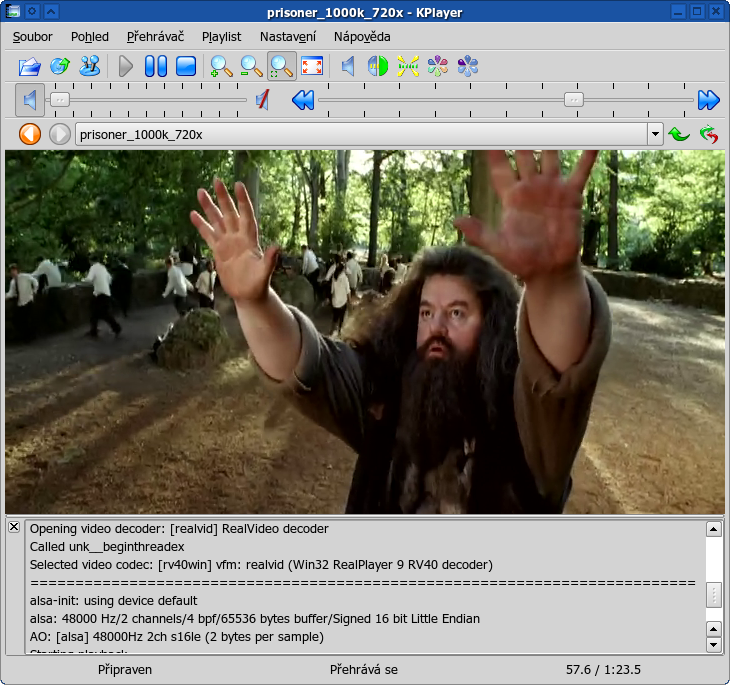Close the message log with the X button
730x685 pixels.
pyautogui.click(x=14, y=527)
